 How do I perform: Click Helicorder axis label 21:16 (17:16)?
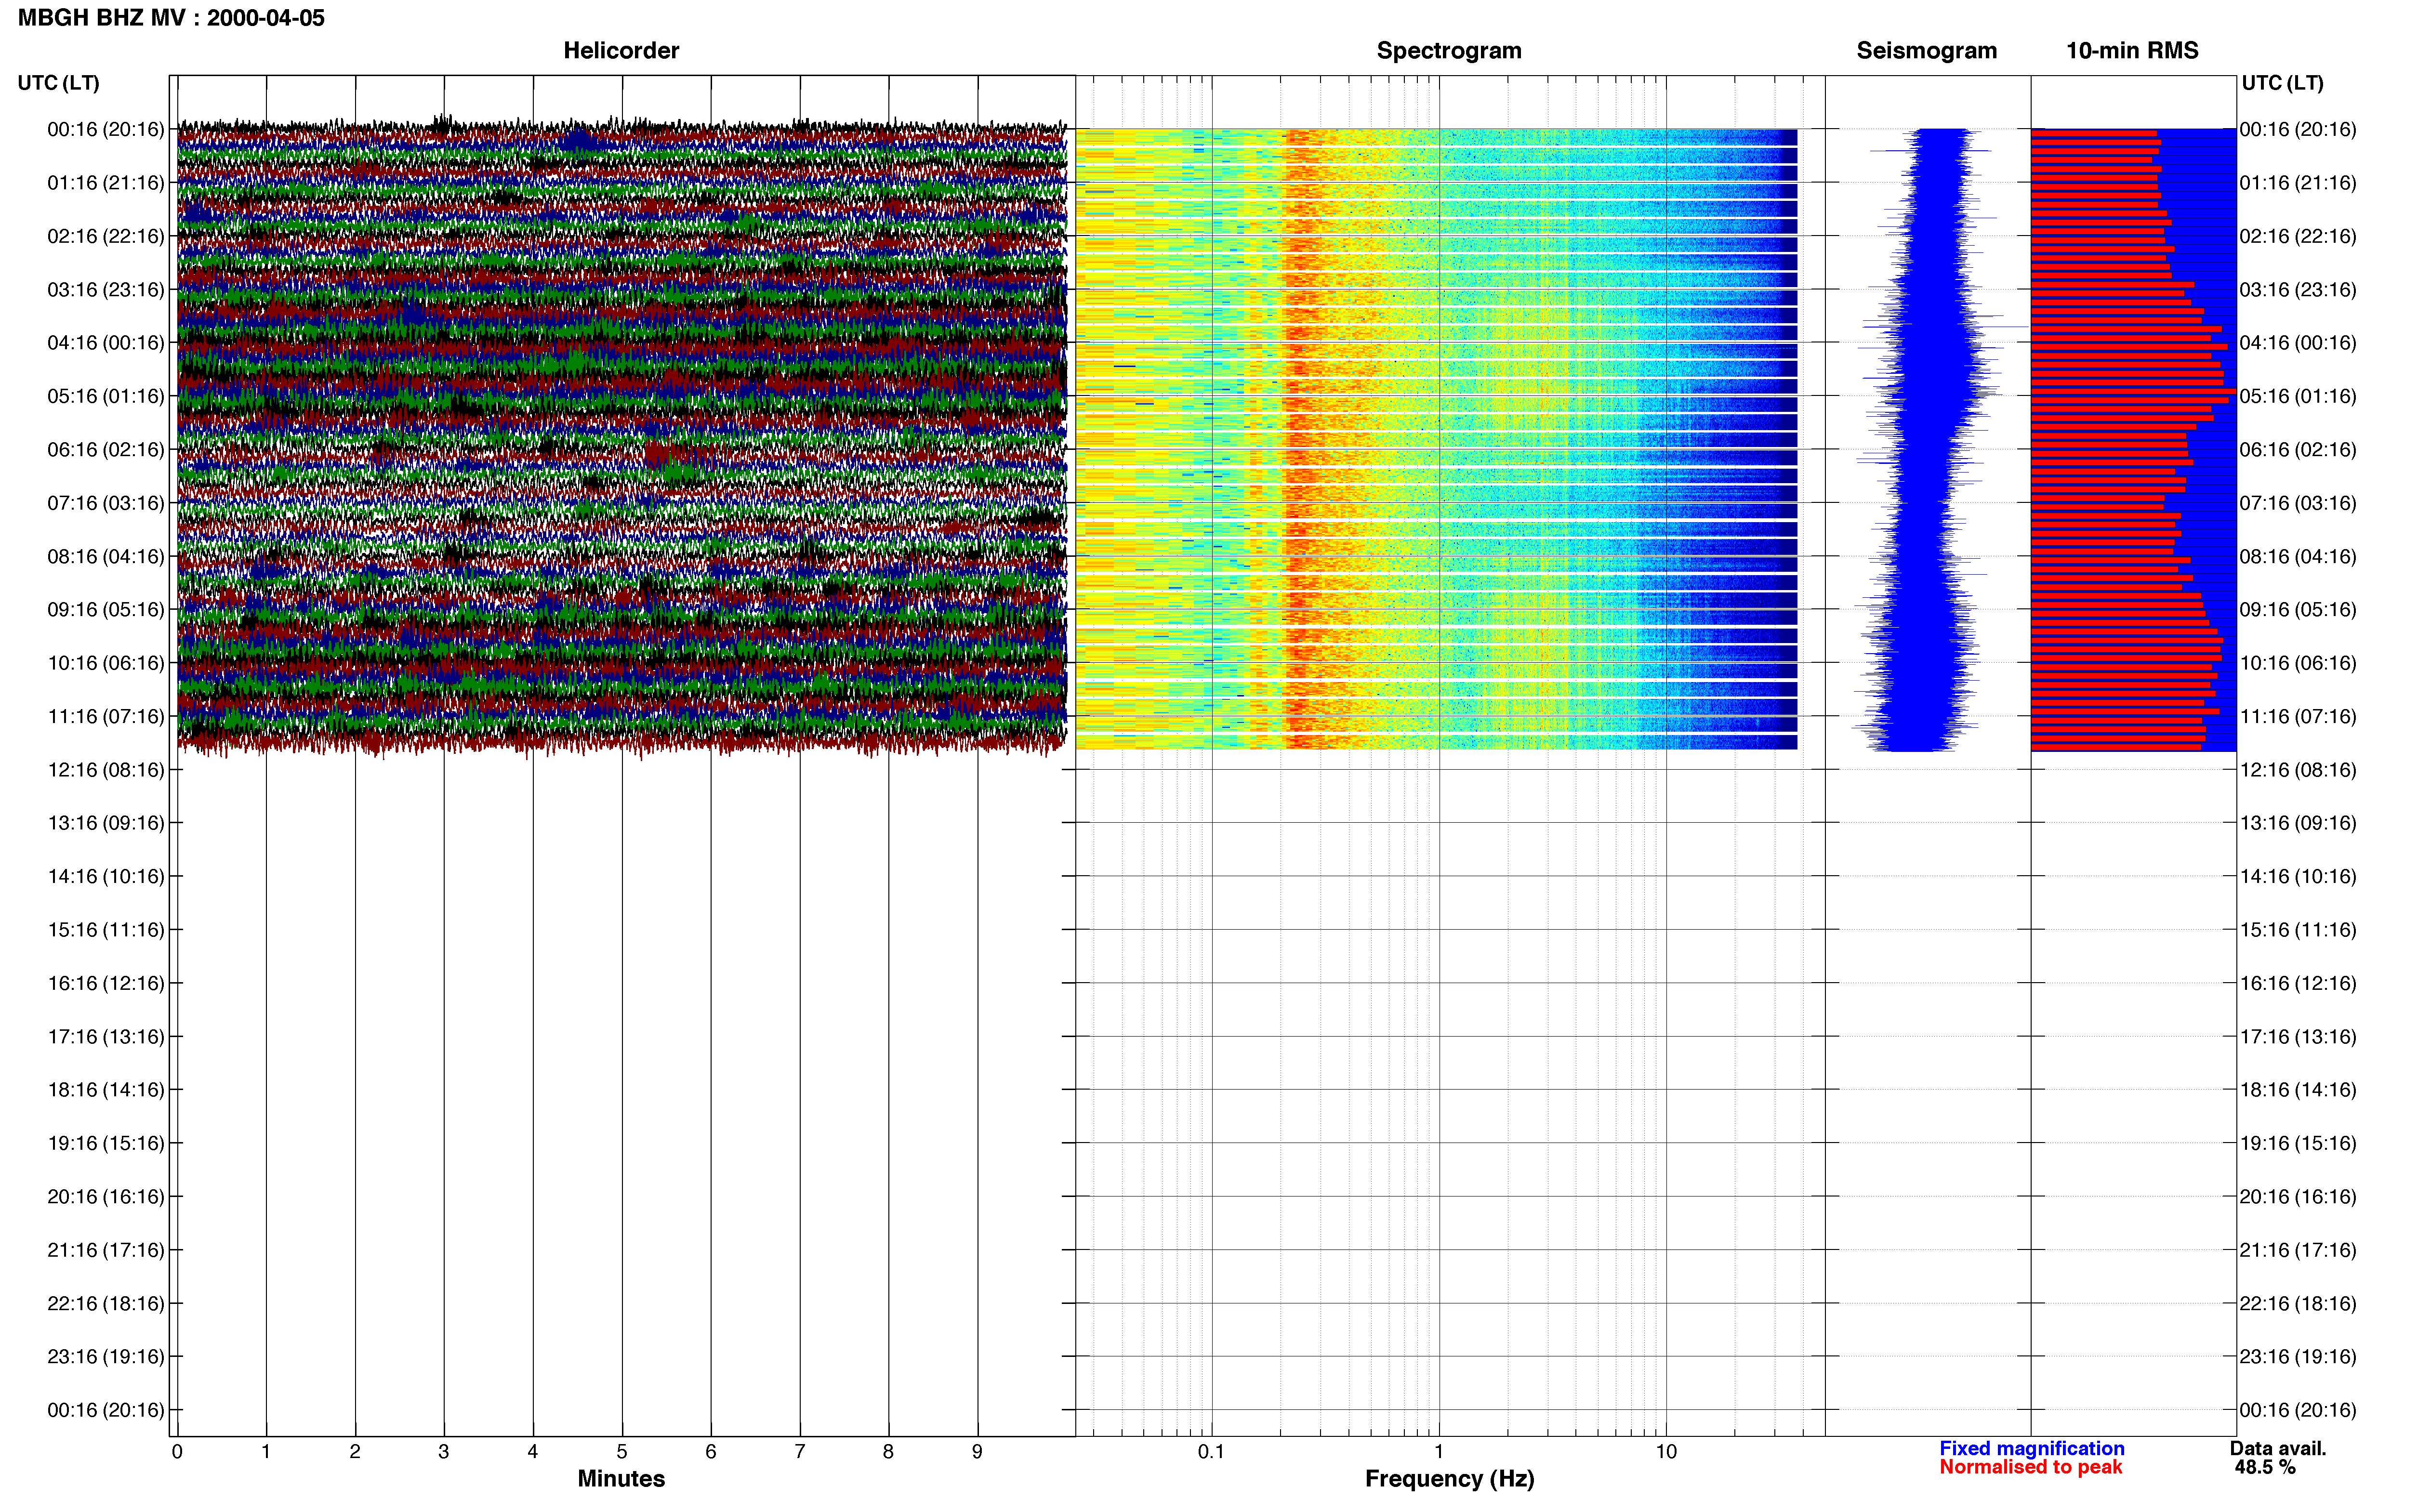tap(106, 1250)
